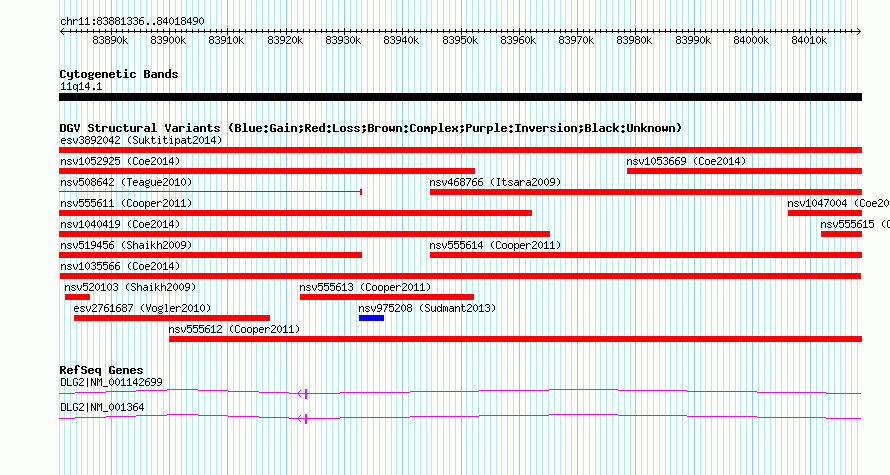
Task: Open the DLG2|NM_001142699 gene label
Action: point(111,382)
